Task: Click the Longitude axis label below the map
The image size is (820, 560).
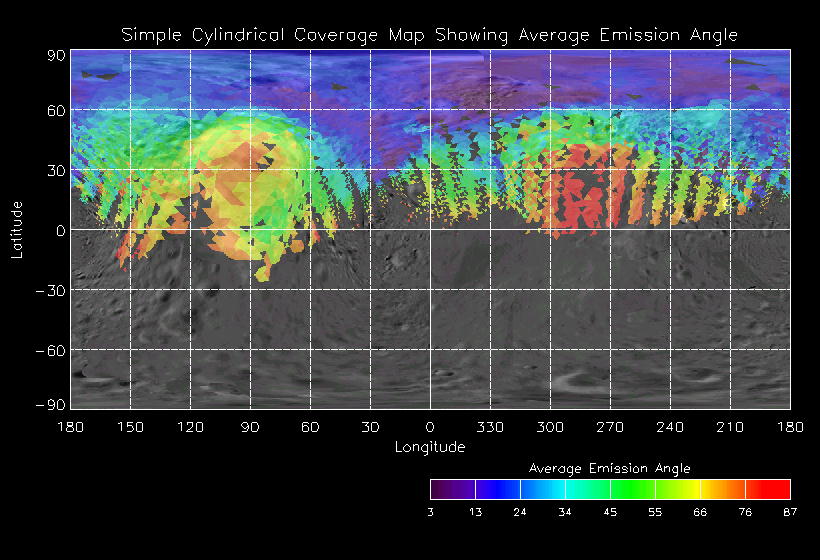Action: 429,447
